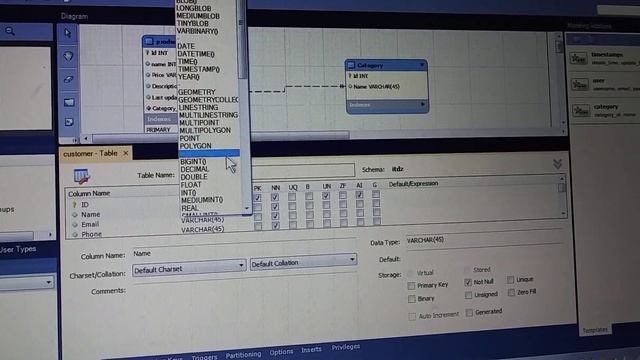Select the customer - Table tab
The height and width of the screenshot is (360, 640).
pyautogui.click(x=90, y=153)
